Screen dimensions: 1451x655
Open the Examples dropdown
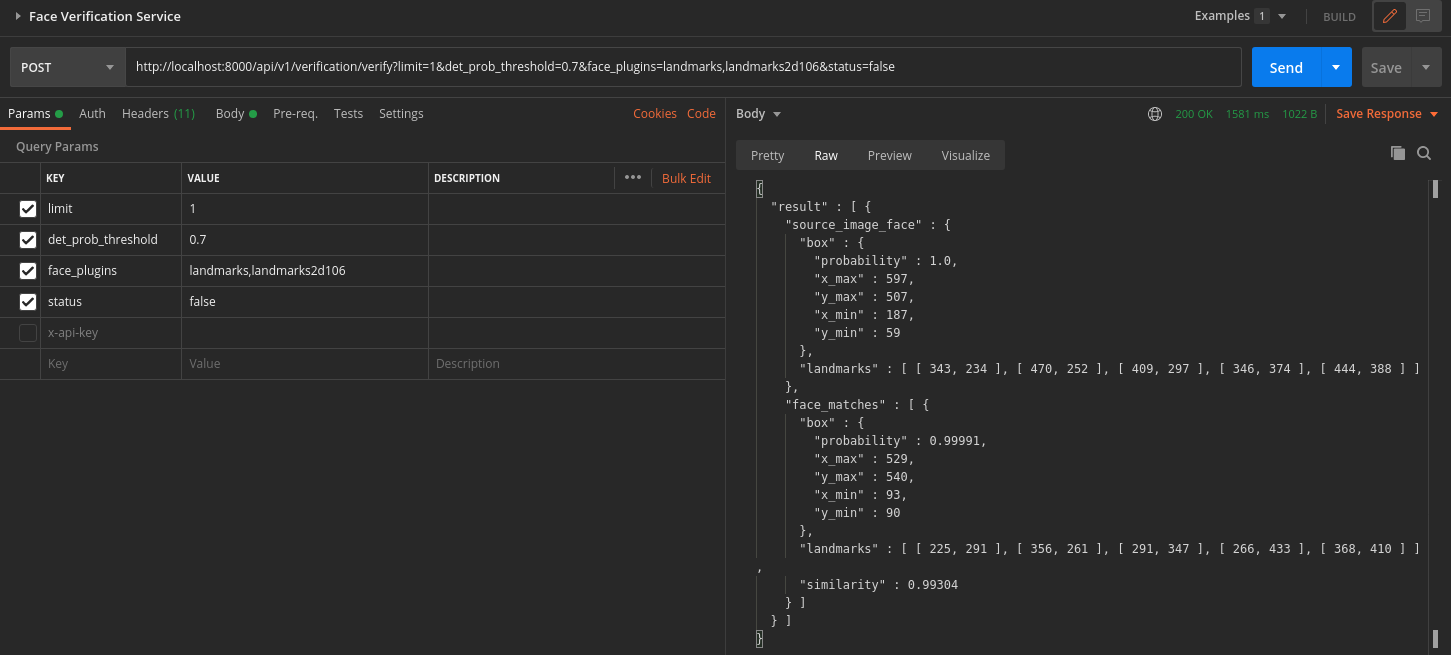[x=1281, y=16]
